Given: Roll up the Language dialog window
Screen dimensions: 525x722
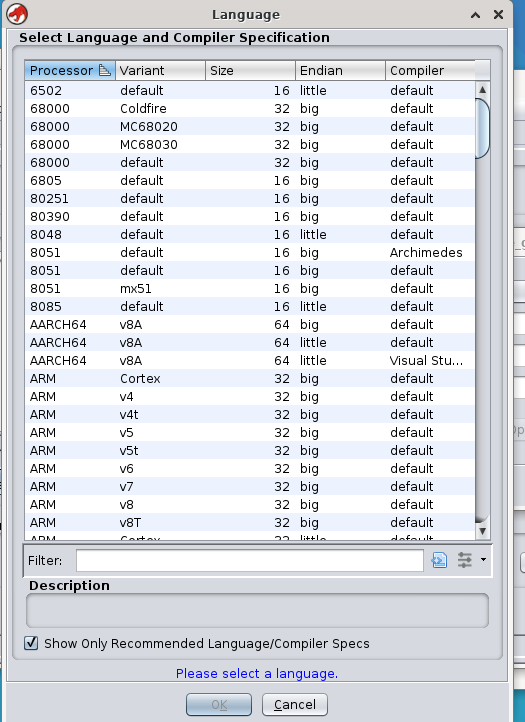Looking at the screenshot, I should pyautogui.click(x=475, y=15).
